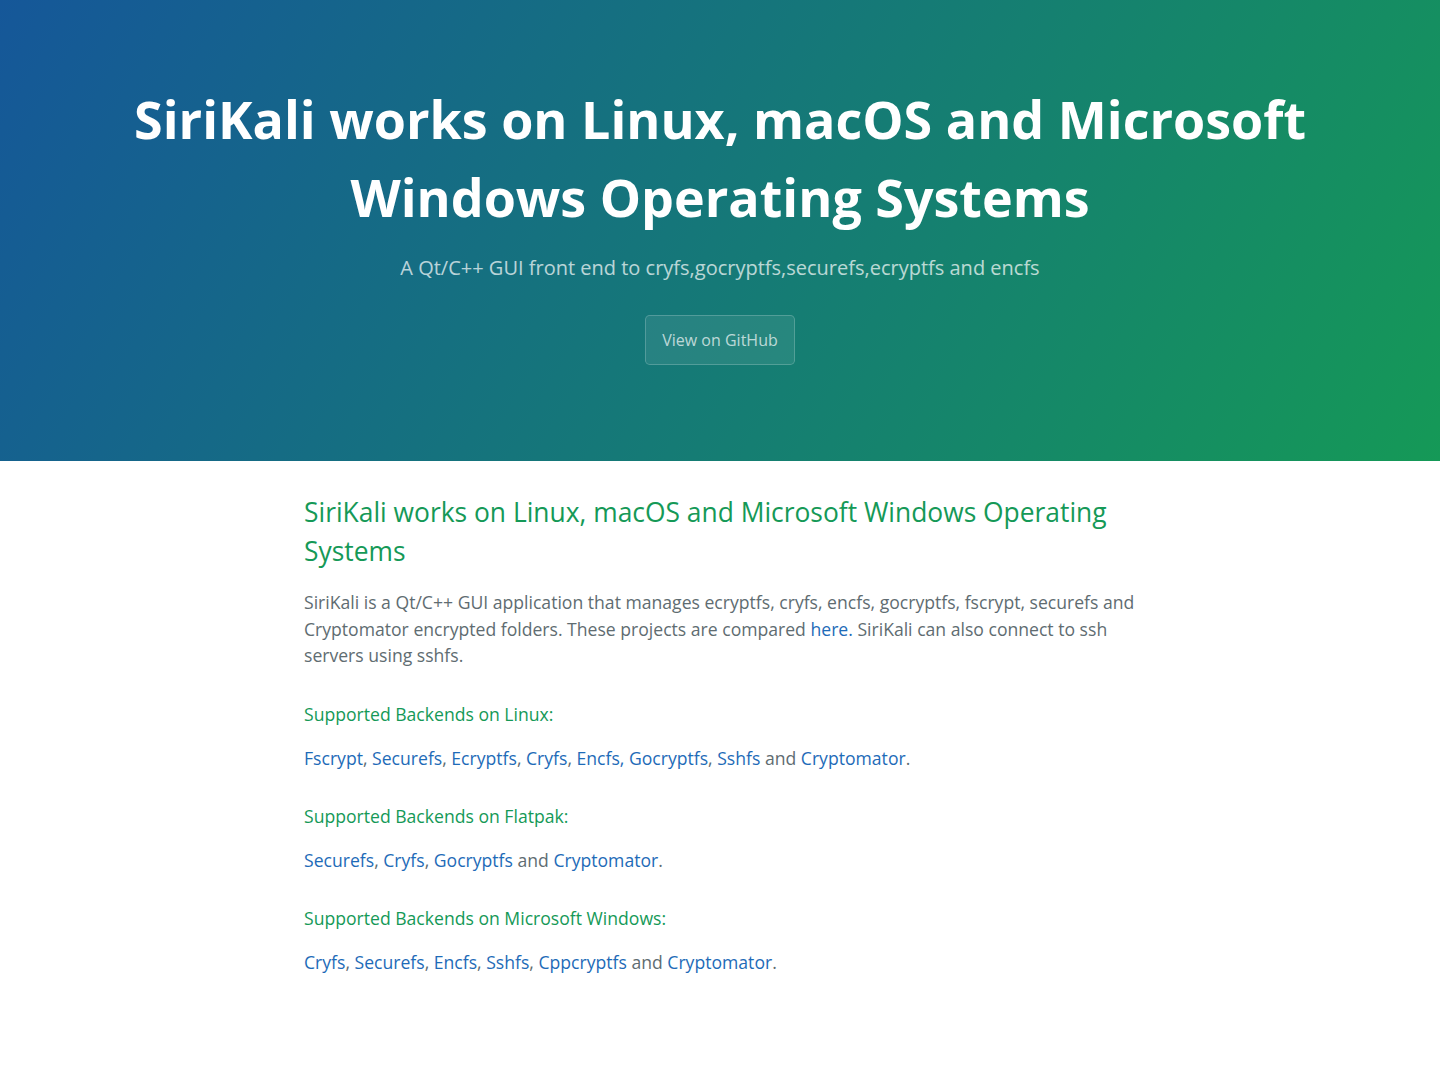Click the 'SiriKali is a Qt/C++ GUI application' paragraph

click(719, 629)
